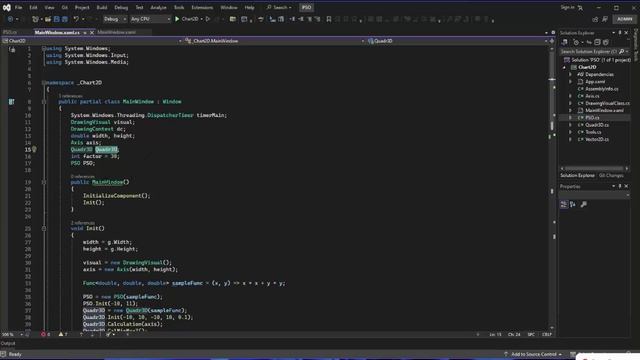Click the Solution Explorer horizontal scrollbar
This screenshot has width=640, height=360.
594,168
